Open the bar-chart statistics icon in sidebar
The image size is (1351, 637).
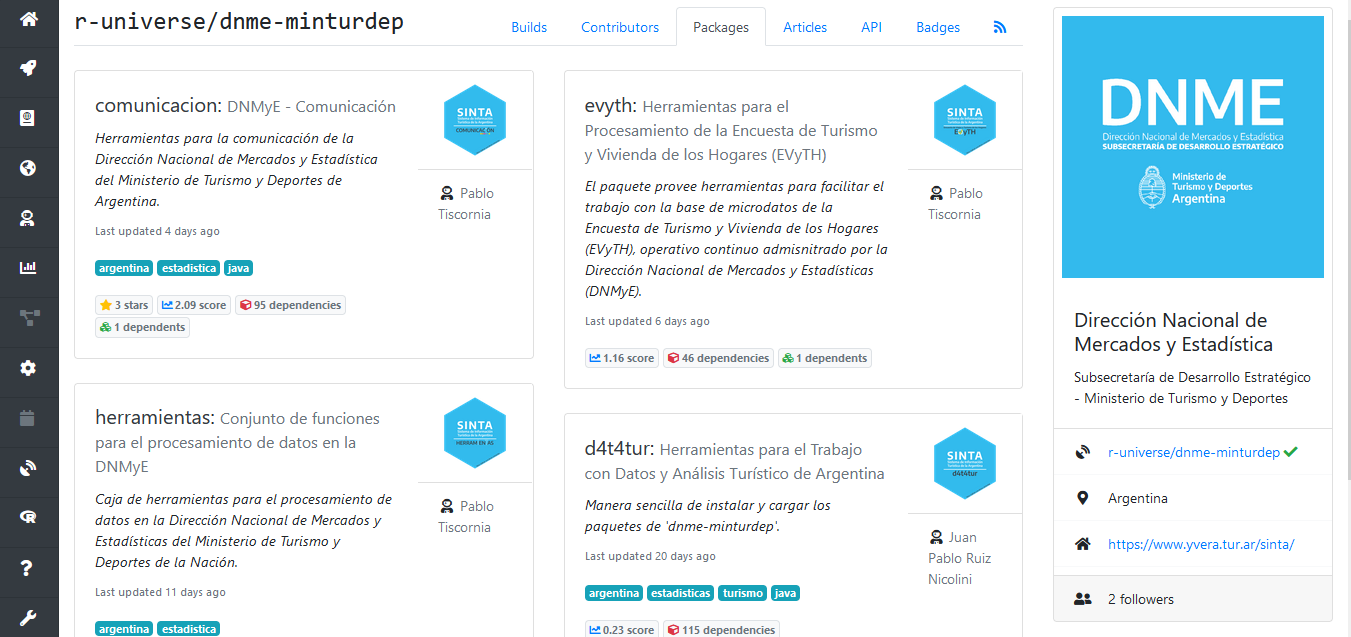pyautogui.click(x=28, y=268)
